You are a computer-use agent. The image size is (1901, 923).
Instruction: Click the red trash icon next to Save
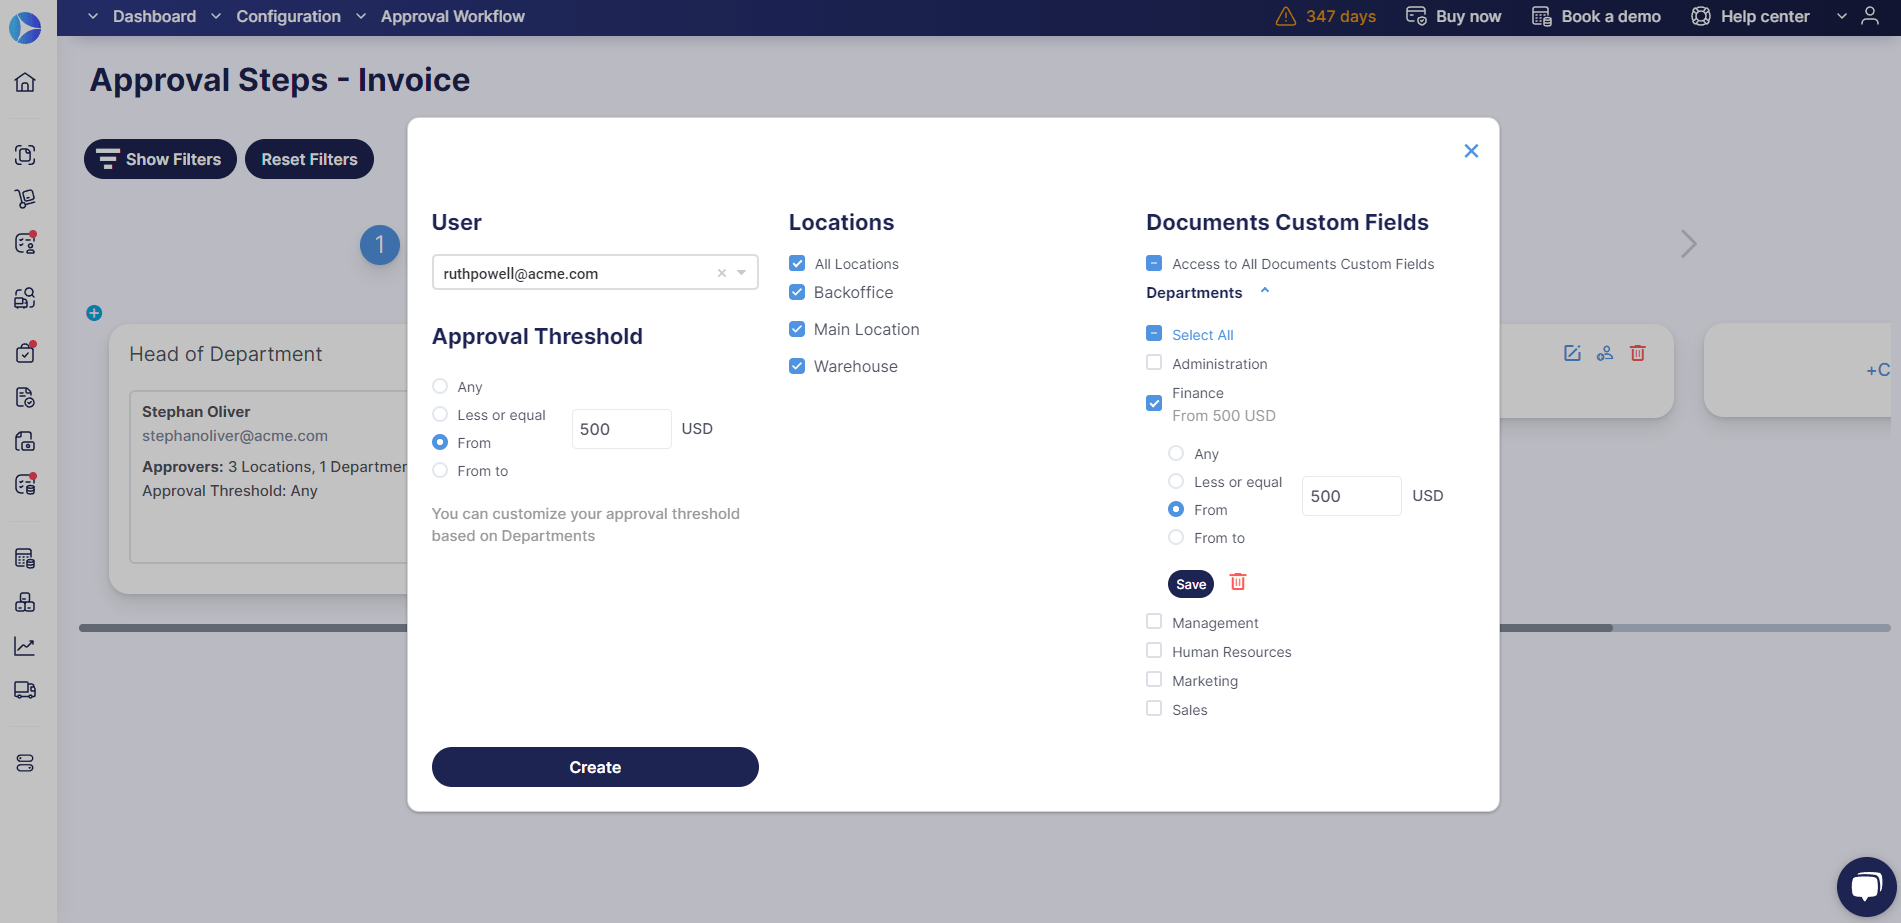point(1237,582)
